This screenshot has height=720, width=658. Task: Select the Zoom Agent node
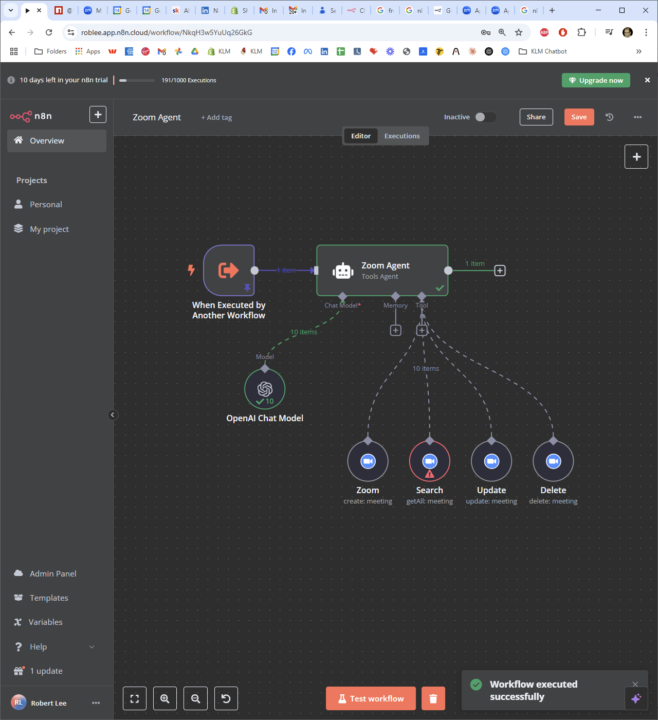pyautogui.click(x=382, y=270)
